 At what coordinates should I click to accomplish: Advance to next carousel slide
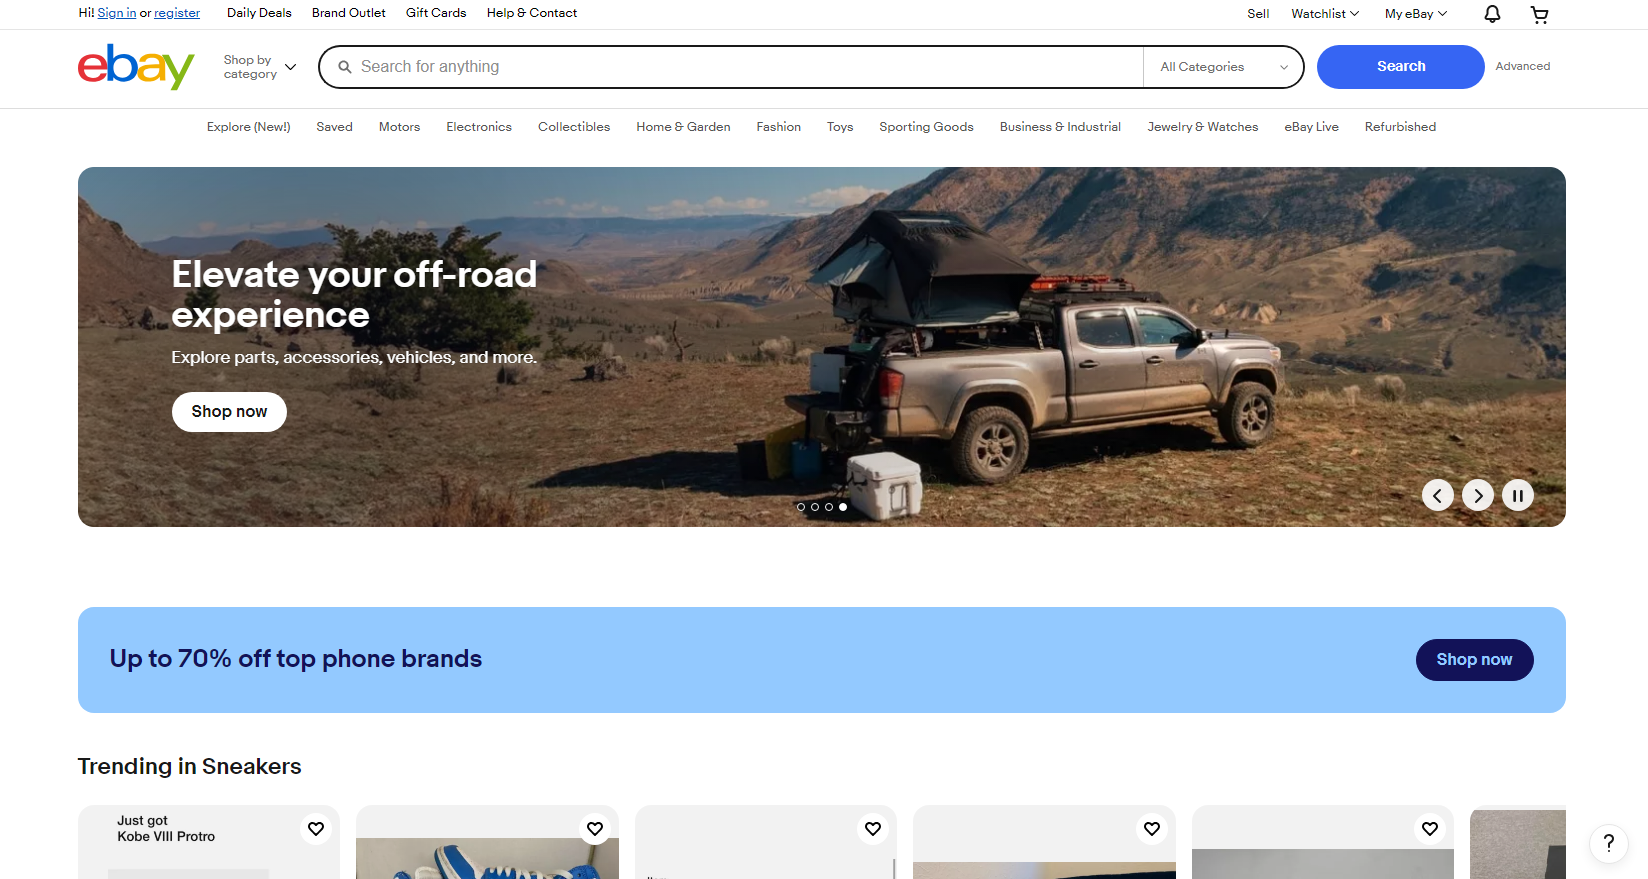(x=1477, y=495)
